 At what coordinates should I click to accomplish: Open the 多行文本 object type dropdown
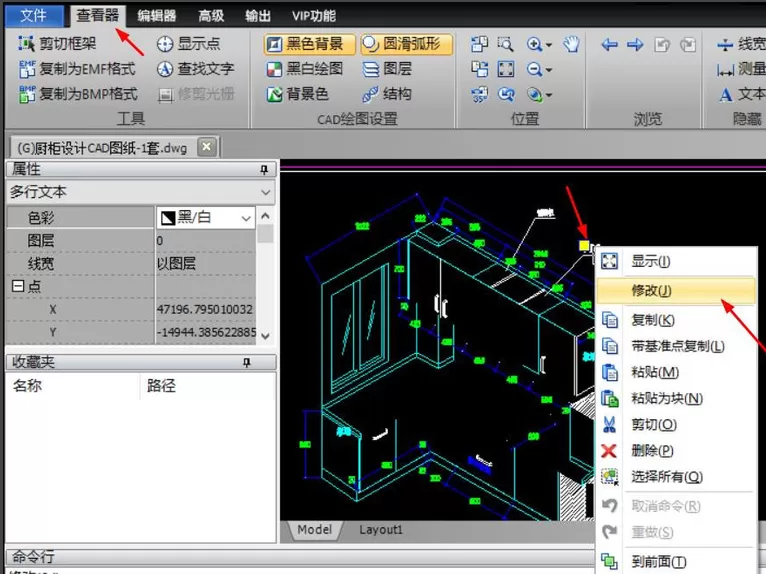(x=141, y=192)
